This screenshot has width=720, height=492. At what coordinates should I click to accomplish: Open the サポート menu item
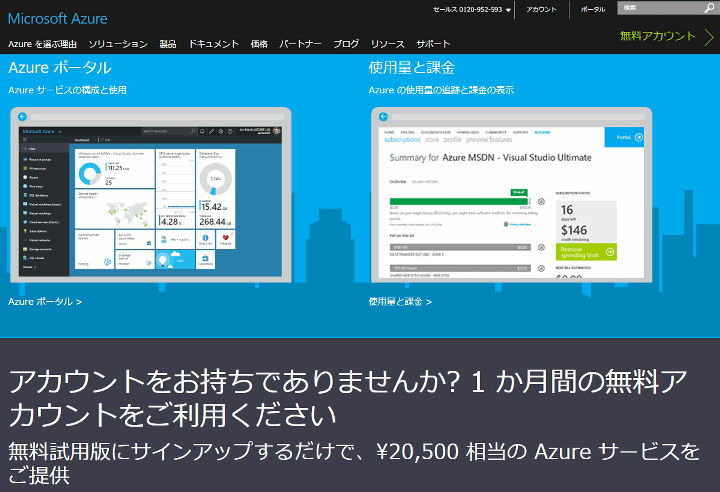(x=433, y=44)
